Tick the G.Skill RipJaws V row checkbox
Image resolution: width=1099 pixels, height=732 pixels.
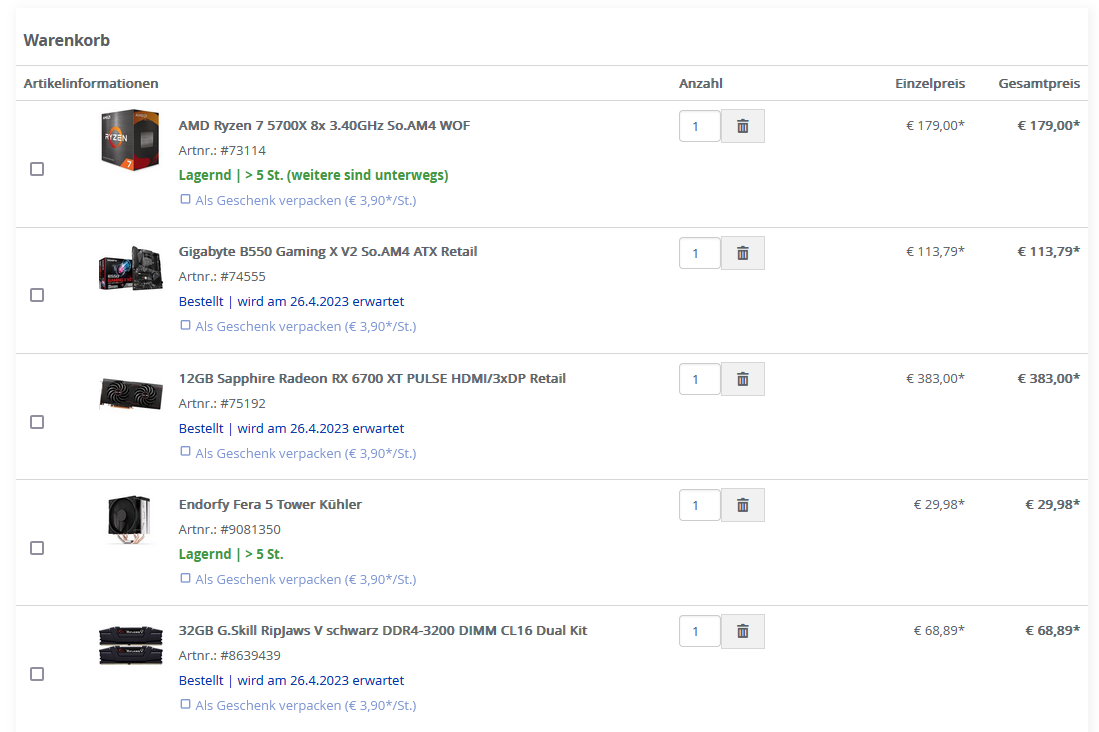tap(37, 674)
